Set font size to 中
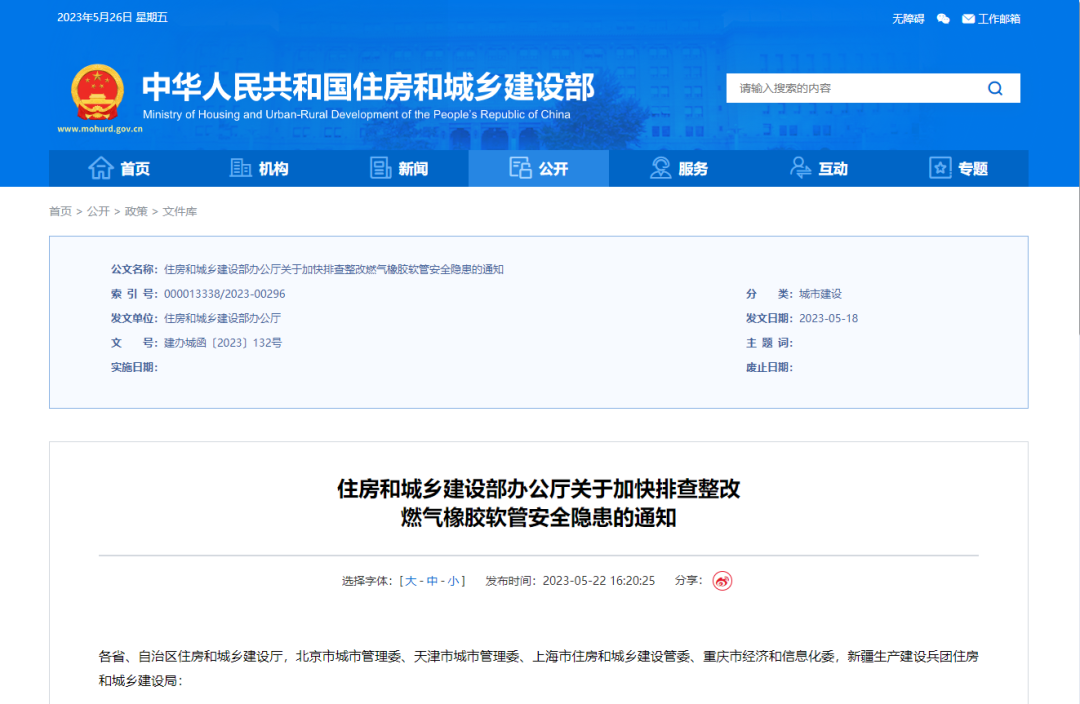Image resolution: width=1080 pixels, height=704 pixels. pos(432,581)
